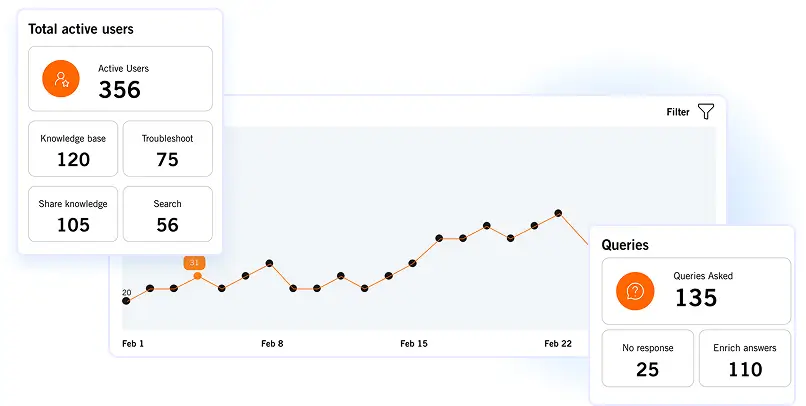
Task: Select the Search 56 card
Action: [x=168, y=214]
